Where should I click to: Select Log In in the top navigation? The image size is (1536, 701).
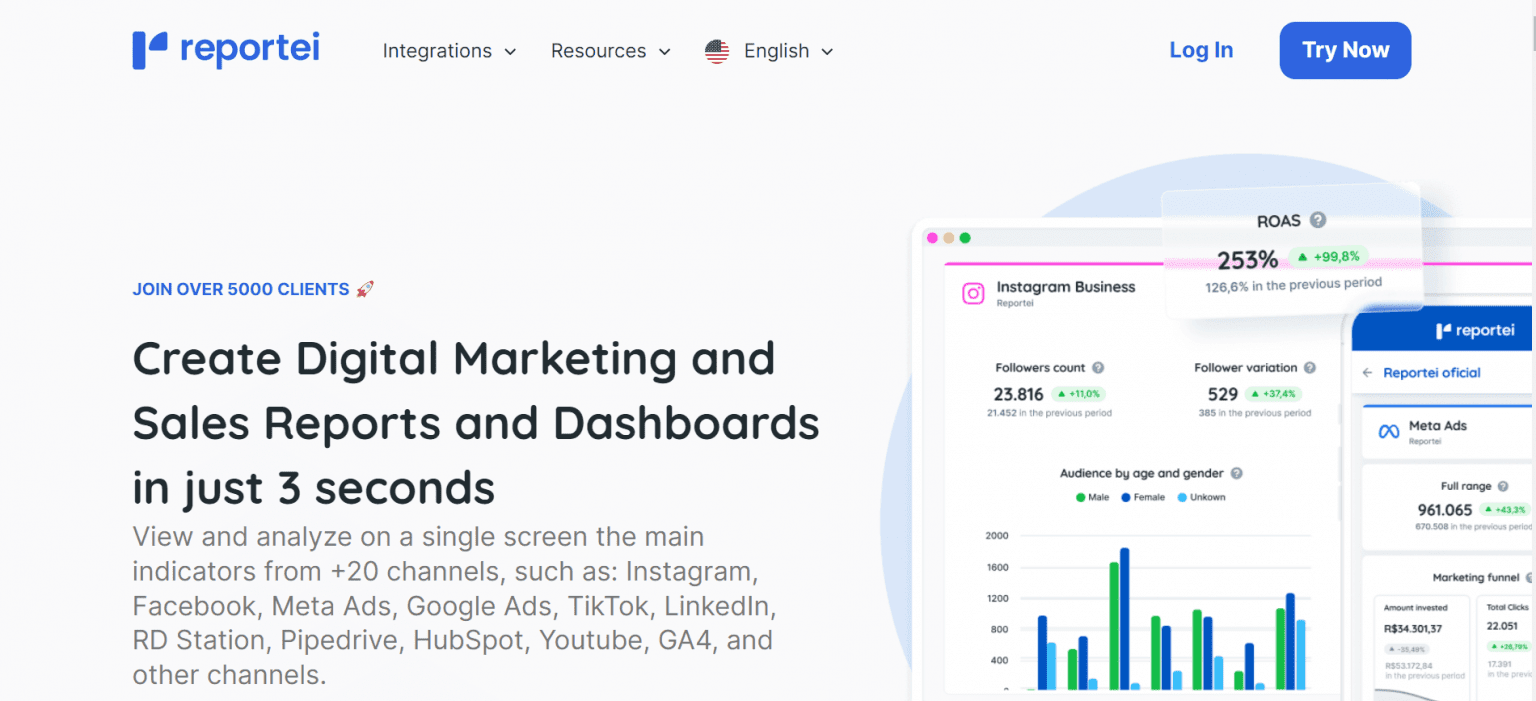point(1201,50)
